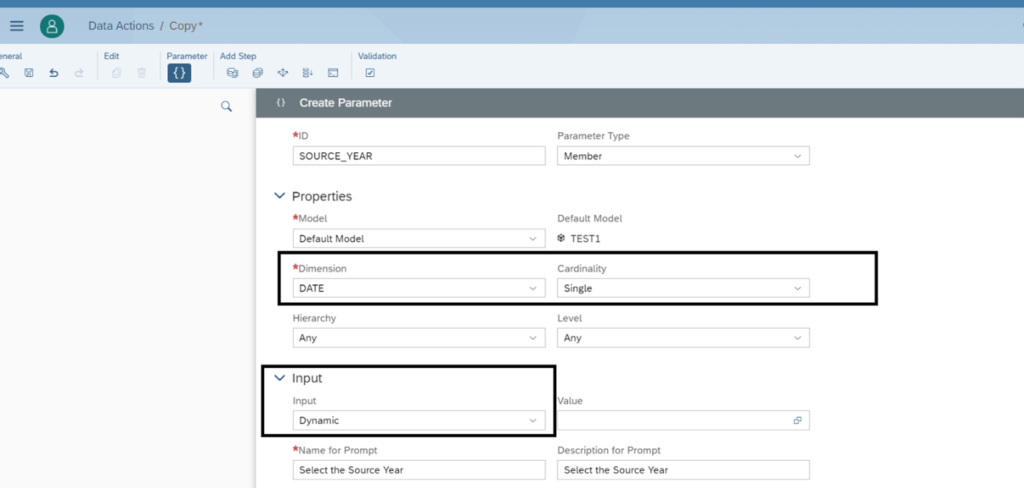
Task: Open the Cardinality dropdown showing Single
Action: (683, 288)
